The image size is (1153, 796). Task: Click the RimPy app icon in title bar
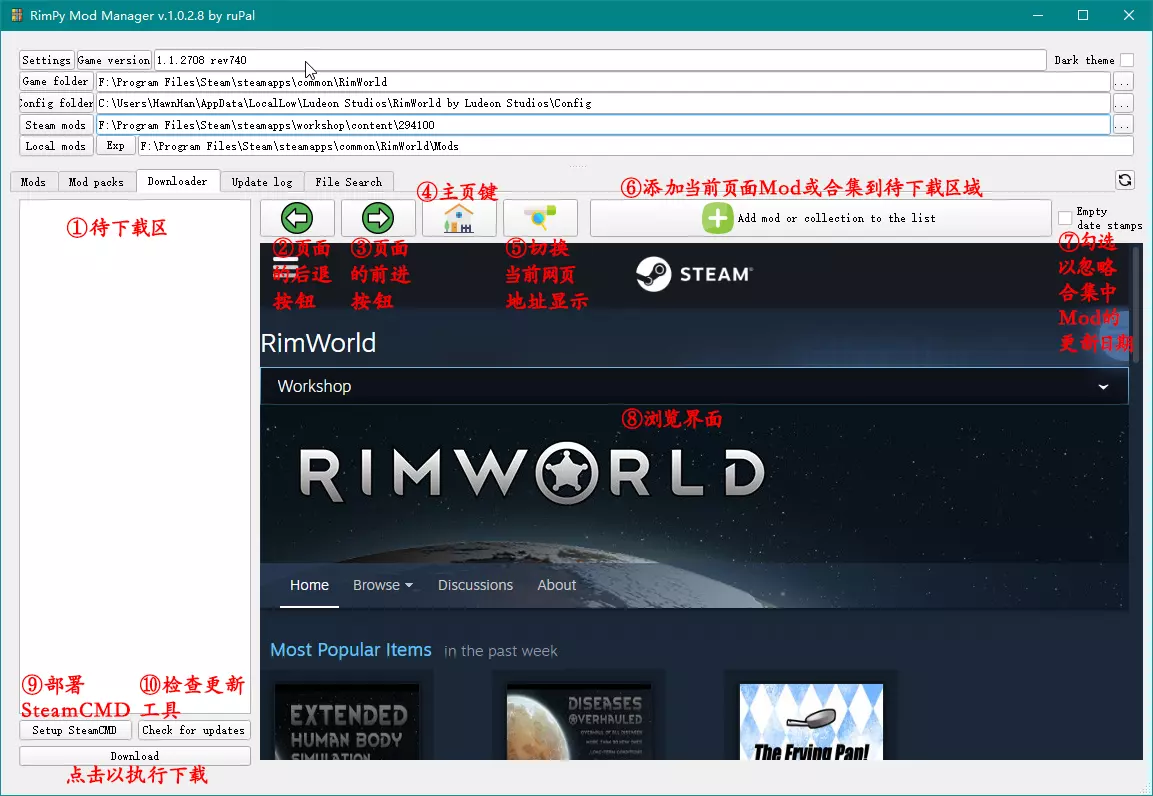pyautogui.click(x=16, y=15)
